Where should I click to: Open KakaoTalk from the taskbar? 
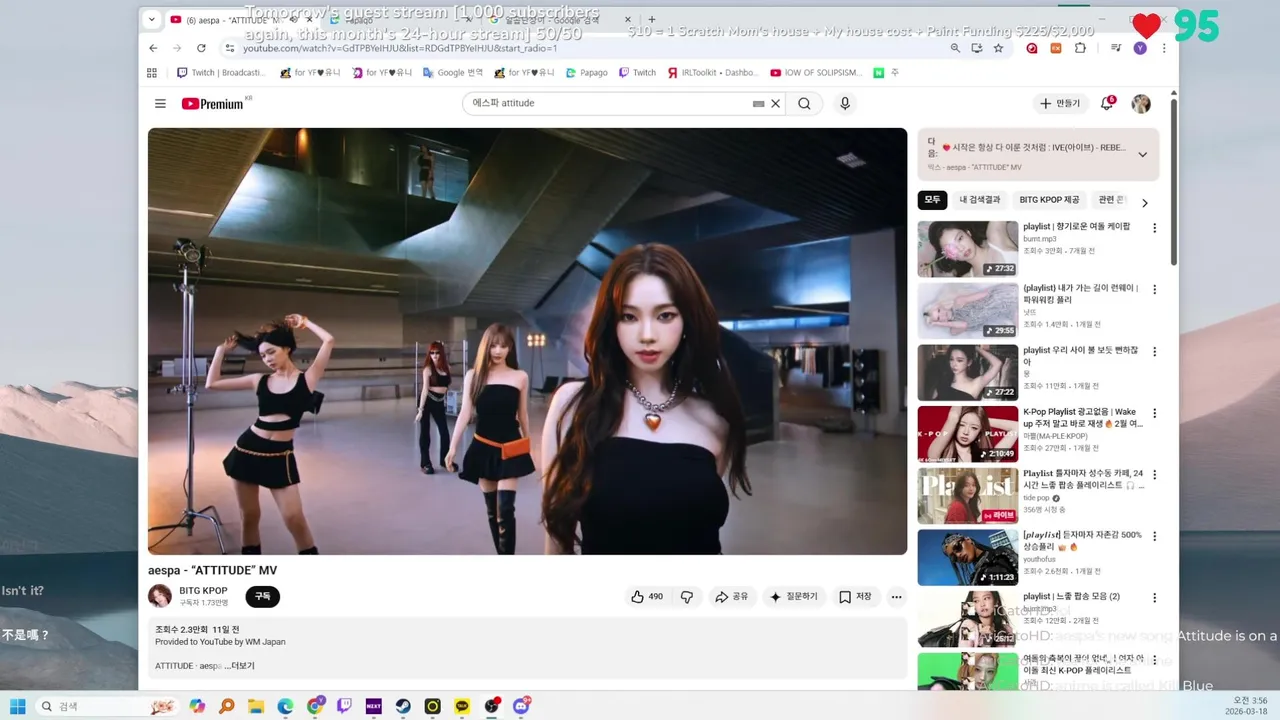pyautogui.click(x=462, y=706)
